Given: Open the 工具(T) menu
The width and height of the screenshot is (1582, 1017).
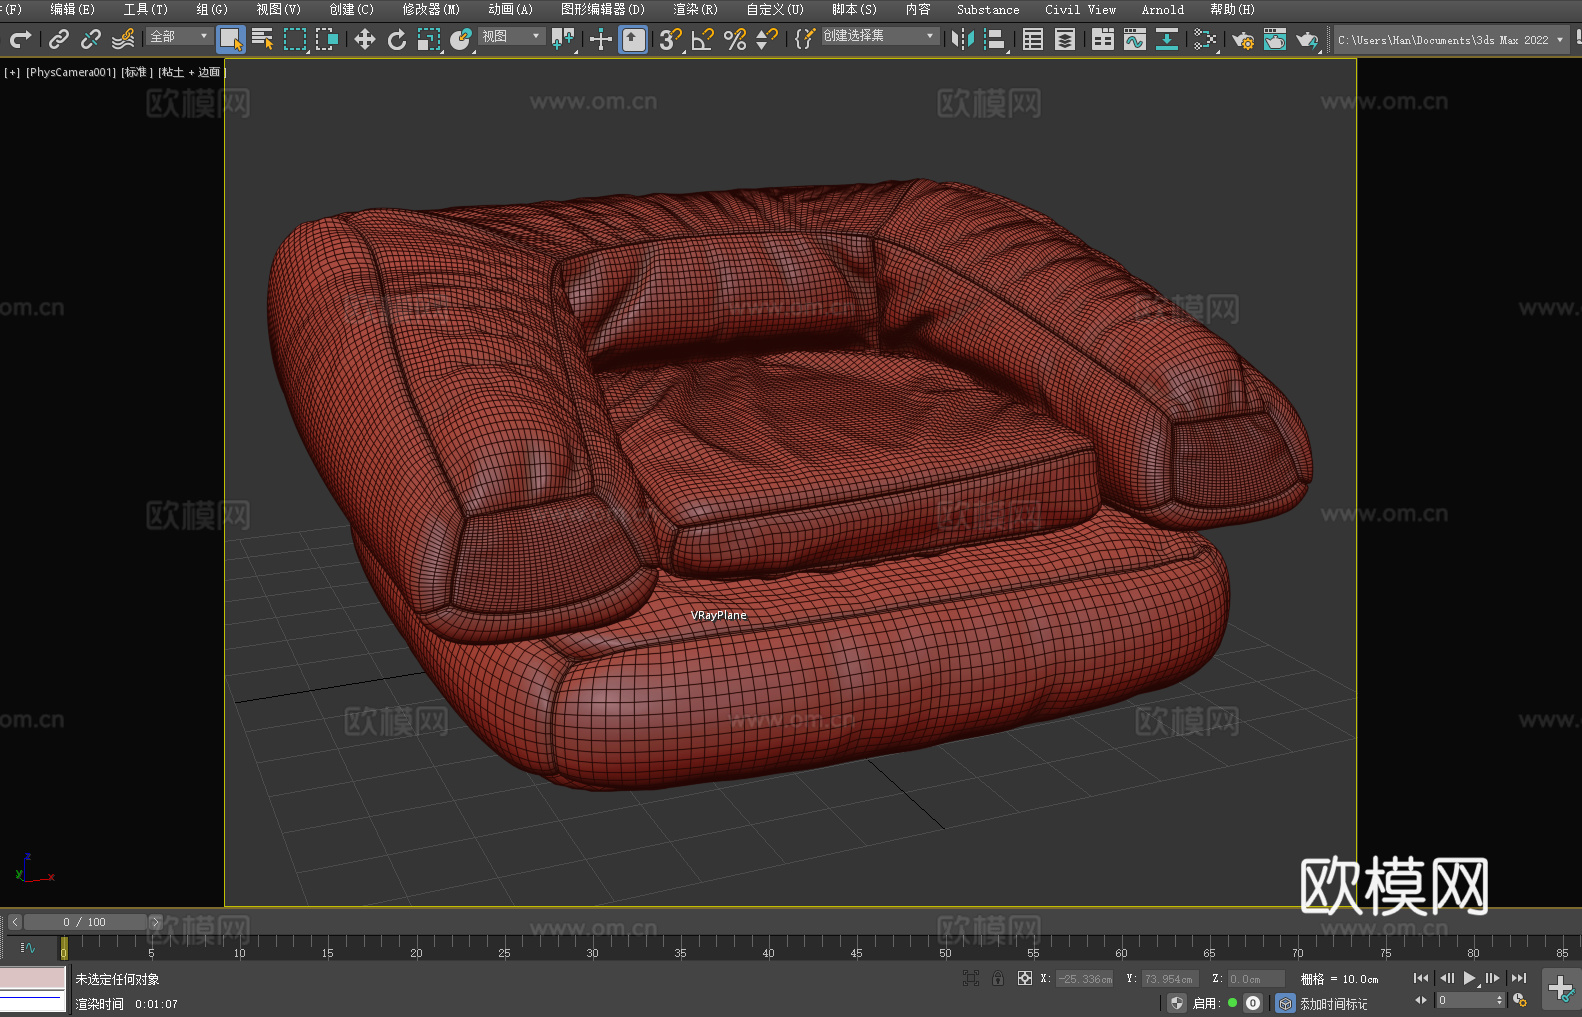Looking at the screenshot, I should pos(146,9).
